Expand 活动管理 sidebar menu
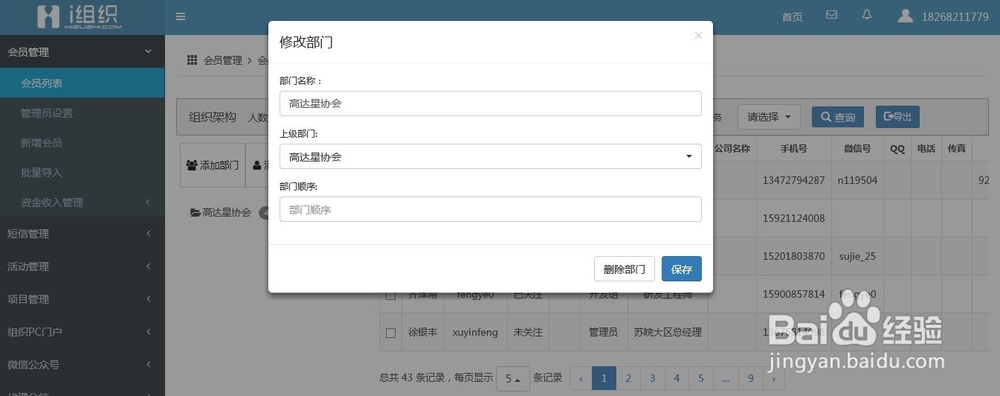The width and height of the screenshot is (1000, 396). tap(82, 267)
